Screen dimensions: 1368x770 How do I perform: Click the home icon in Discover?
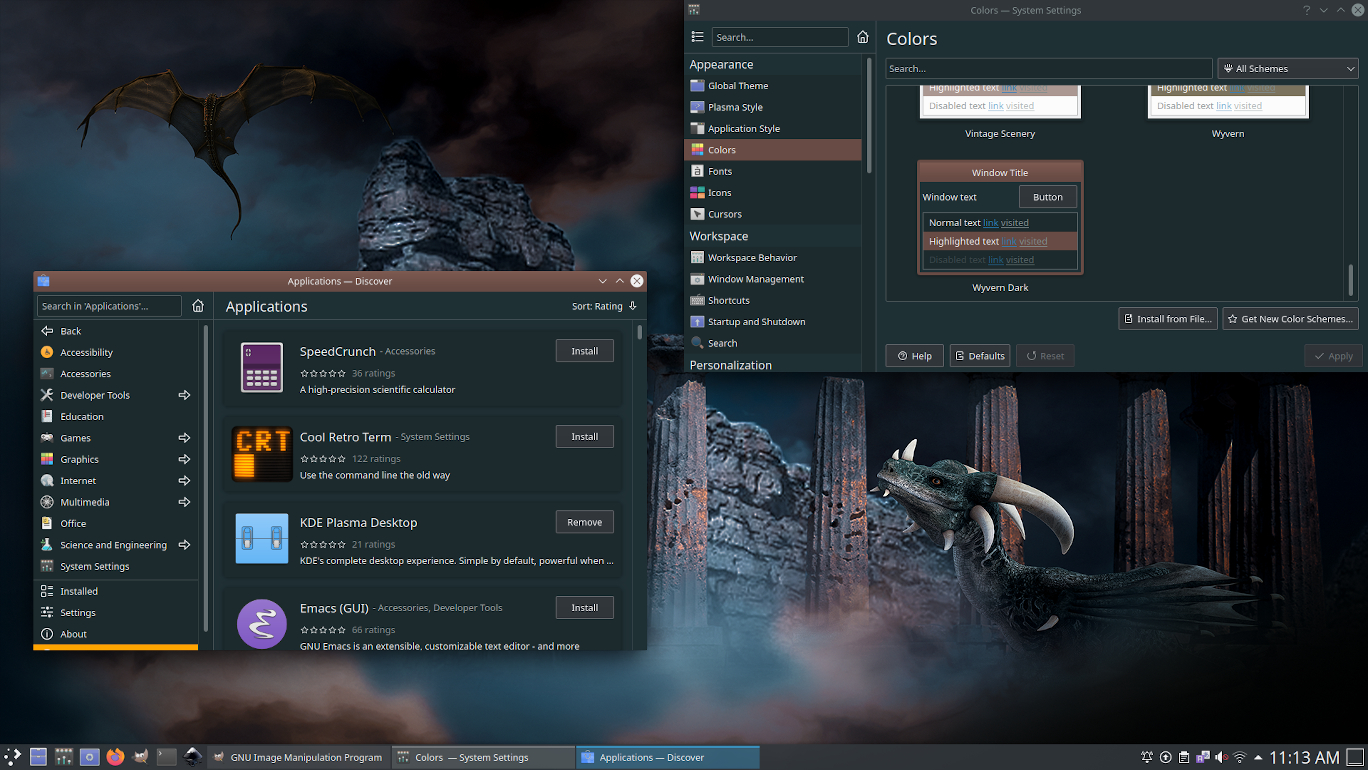198,306
